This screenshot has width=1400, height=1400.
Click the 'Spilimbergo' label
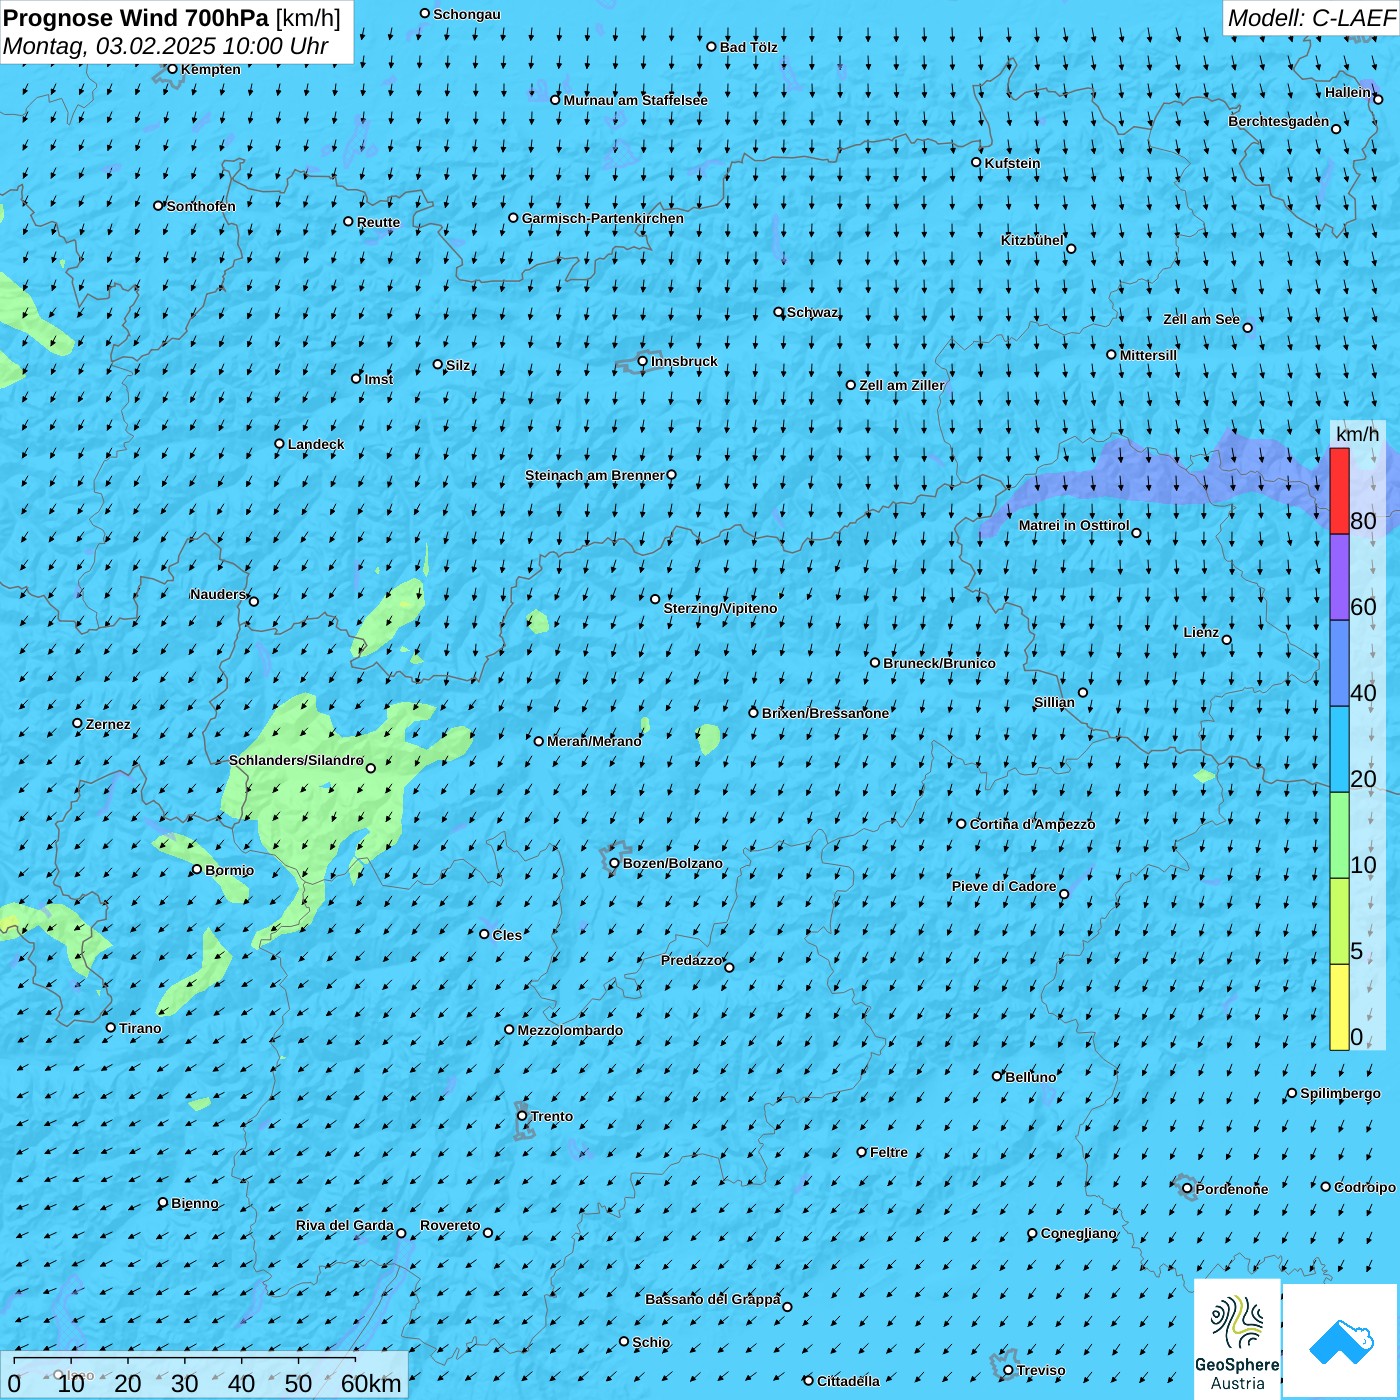(x=1340, y=1093)
